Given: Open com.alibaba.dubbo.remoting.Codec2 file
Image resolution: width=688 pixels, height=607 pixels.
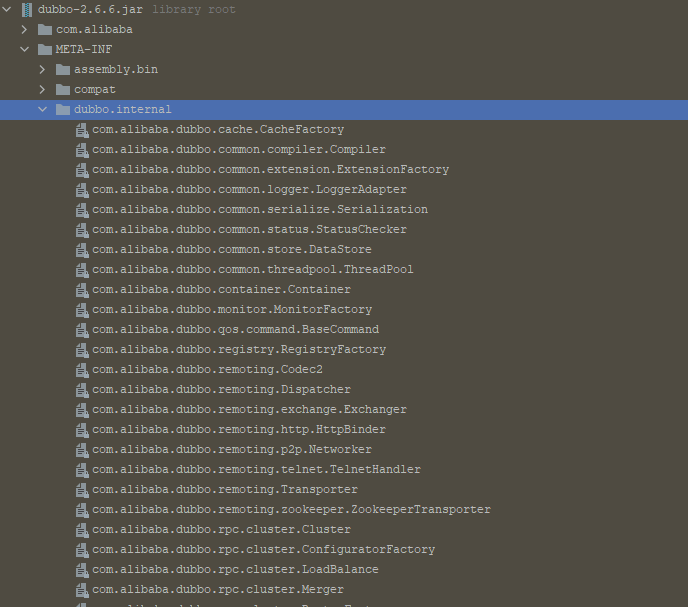Looking at the screenshot, I should pyautogui.click(x=207, y=370).
